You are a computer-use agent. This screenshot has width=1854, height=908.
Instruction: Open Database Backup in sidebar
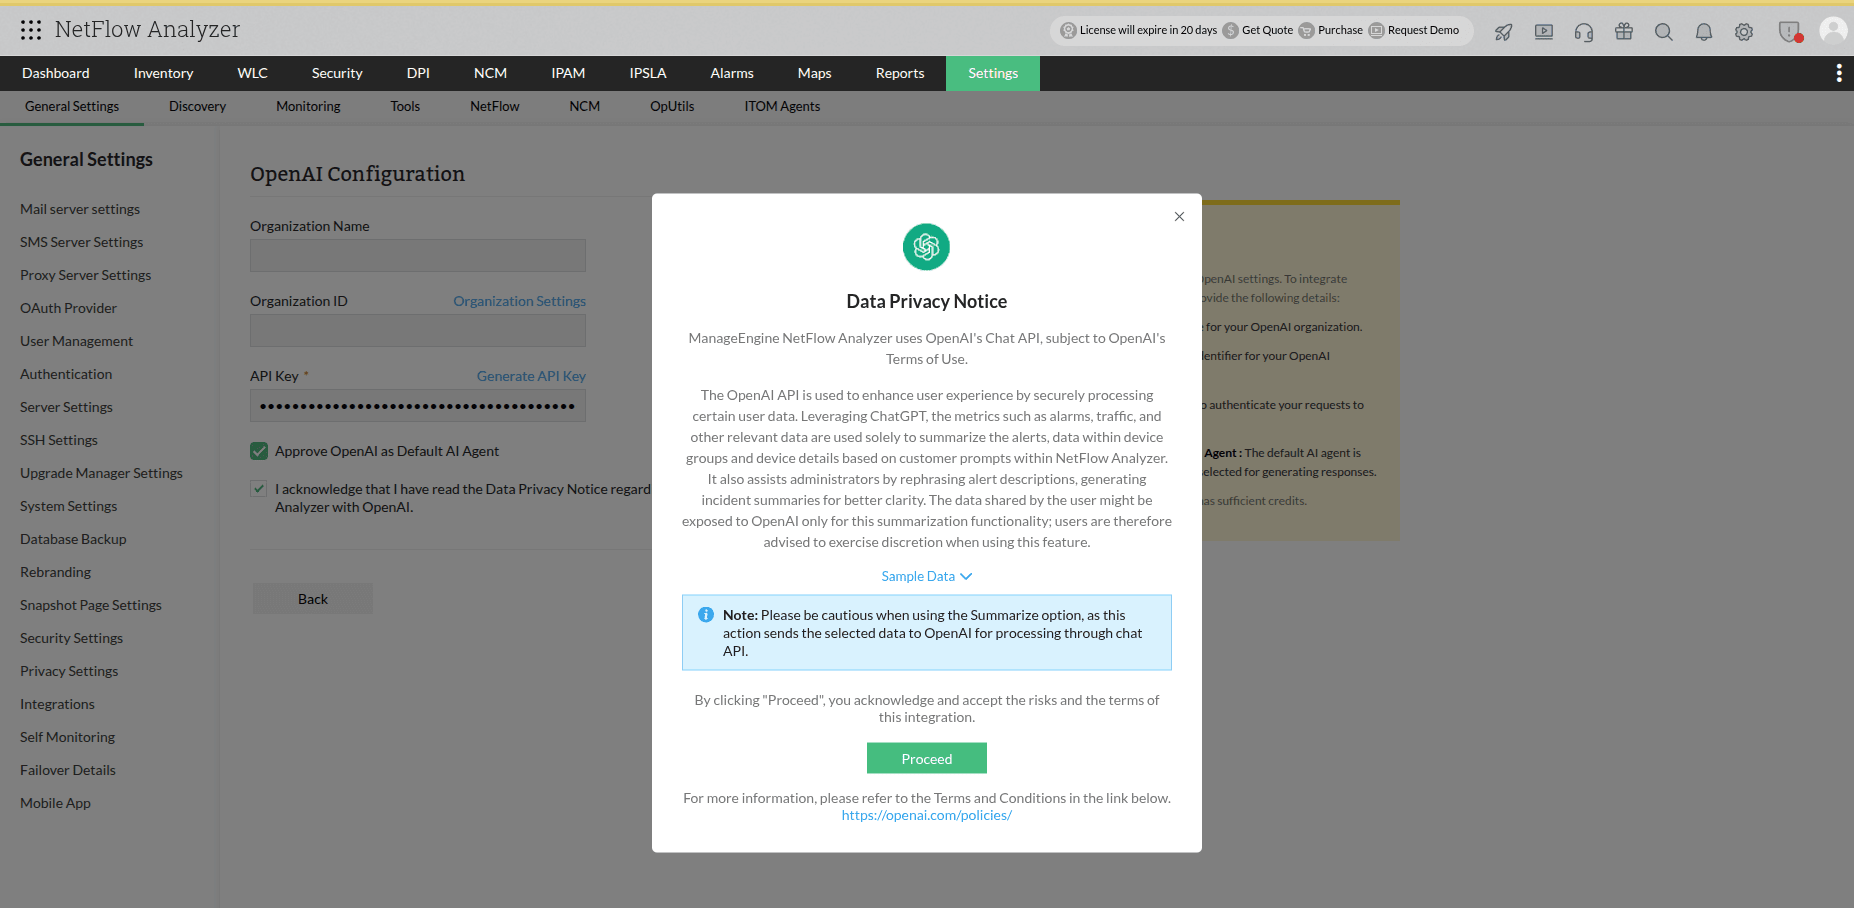(73, 539)
